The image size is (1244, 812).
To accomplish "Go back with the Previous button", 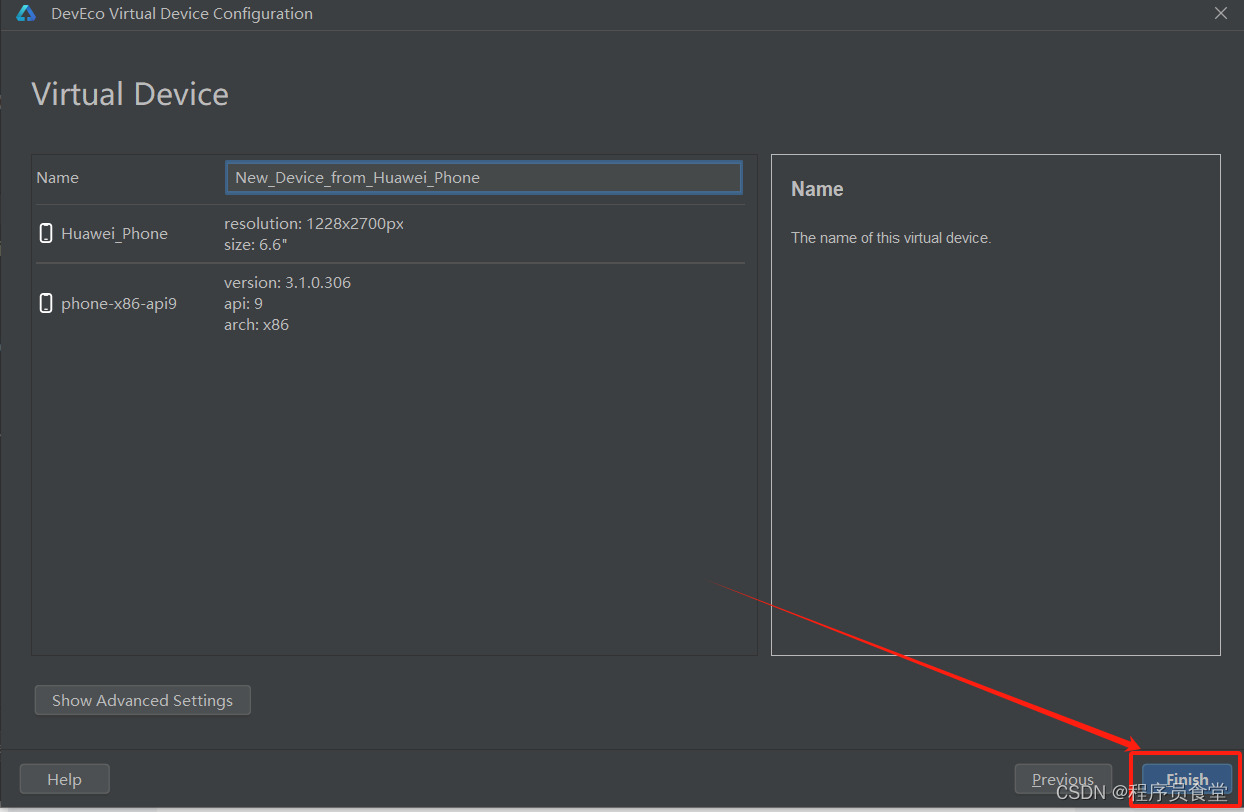I will [x=1063, y=779].
